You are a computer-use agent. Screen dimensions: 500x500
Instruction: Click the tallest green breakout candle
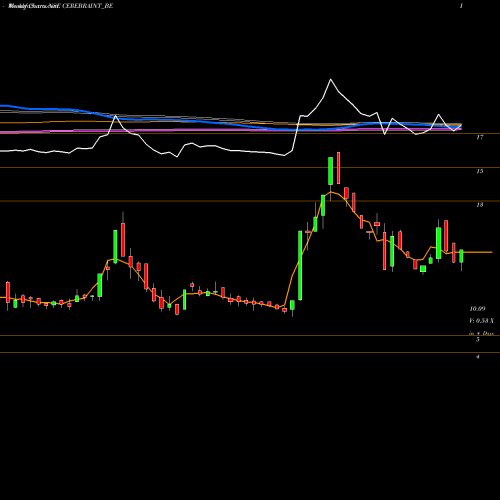(300, 265)
